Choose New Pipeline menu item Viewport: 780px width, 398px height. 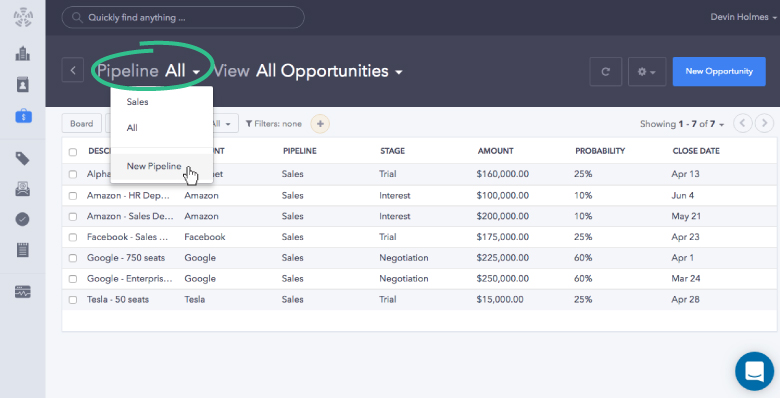[162, 166]
